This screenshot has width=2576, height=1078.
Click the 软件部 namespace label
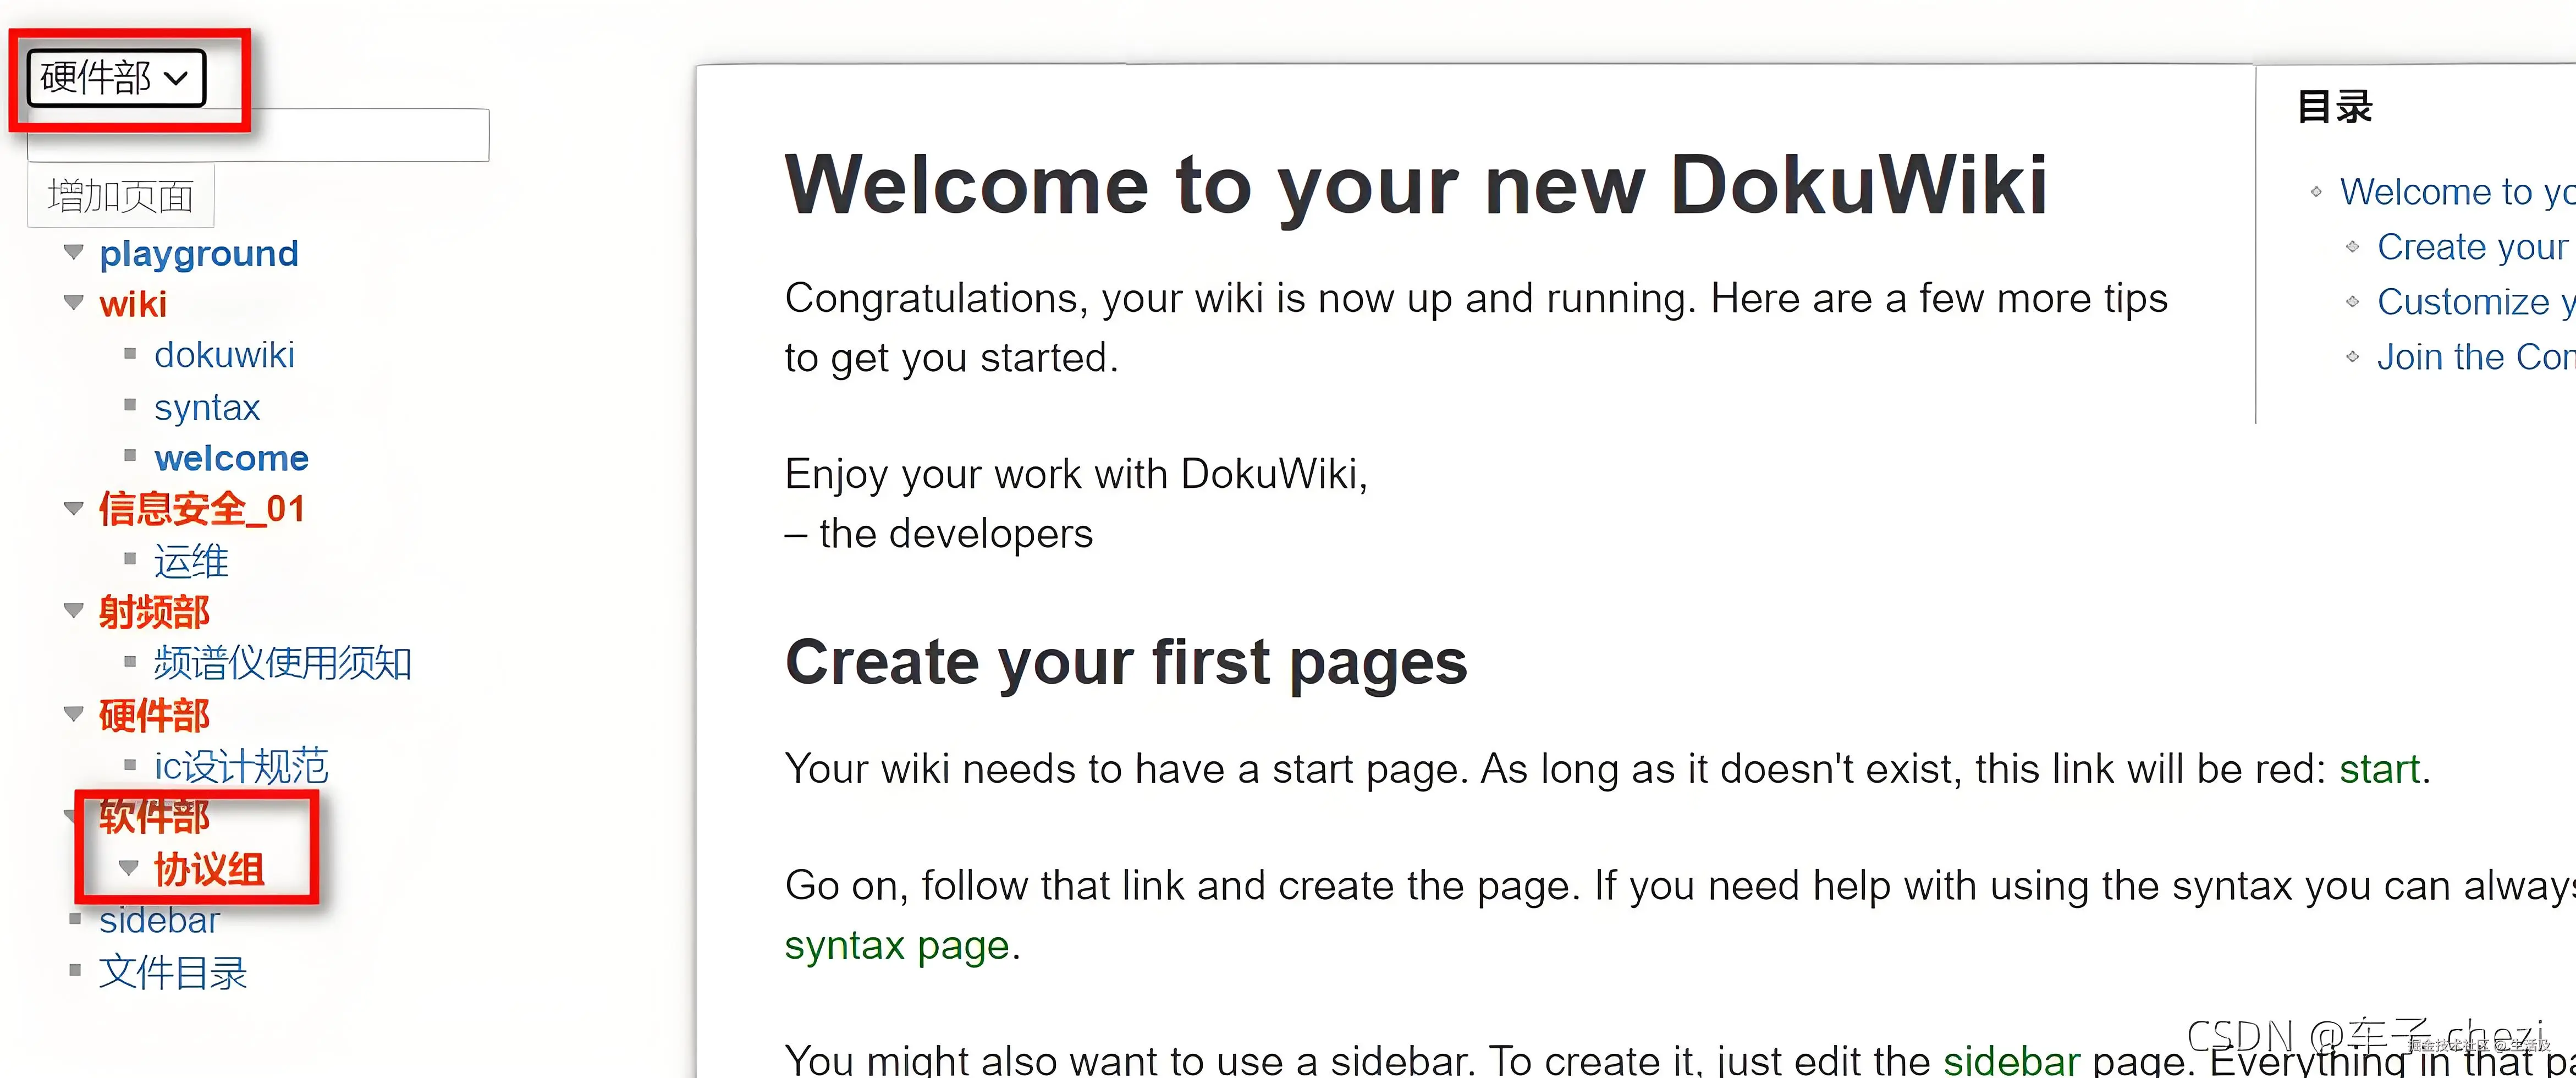tap(154, 817)
